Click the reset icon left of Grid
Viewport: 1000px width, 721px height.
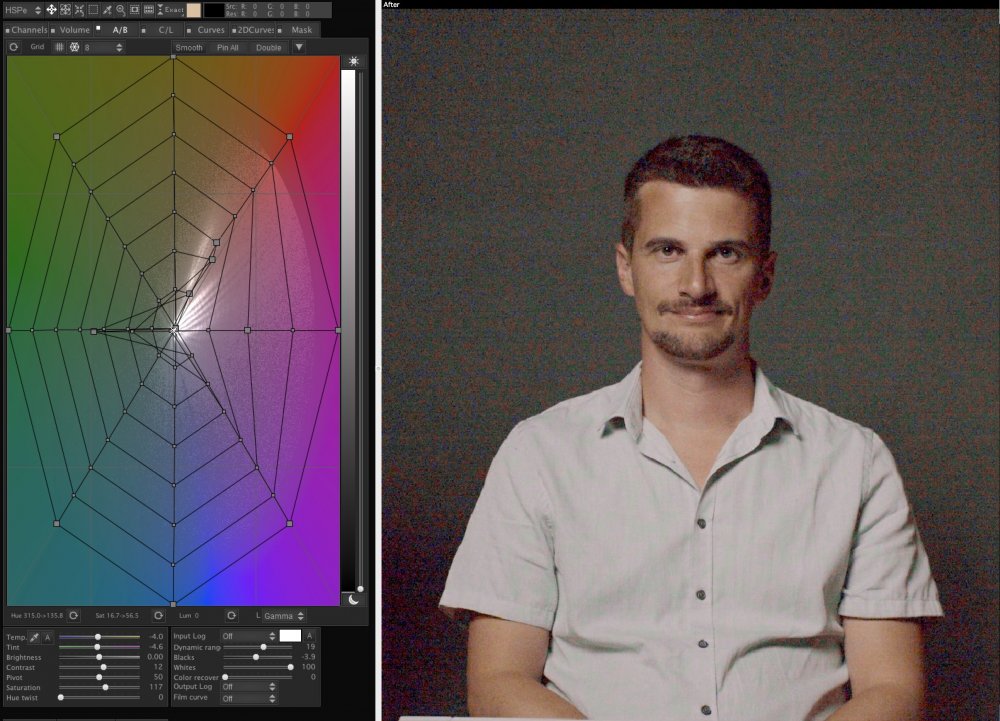click(x=14, y=47)
